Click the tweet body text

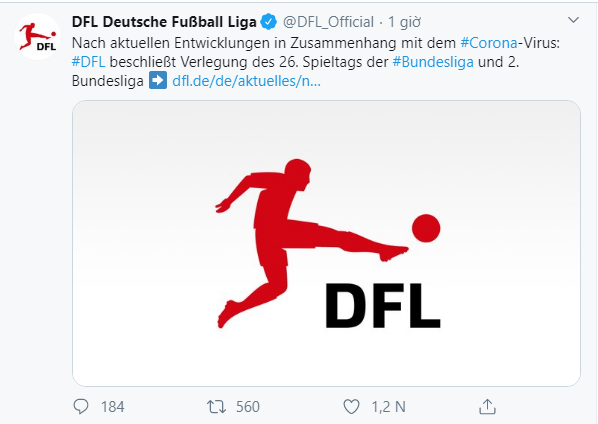[316, 62]
